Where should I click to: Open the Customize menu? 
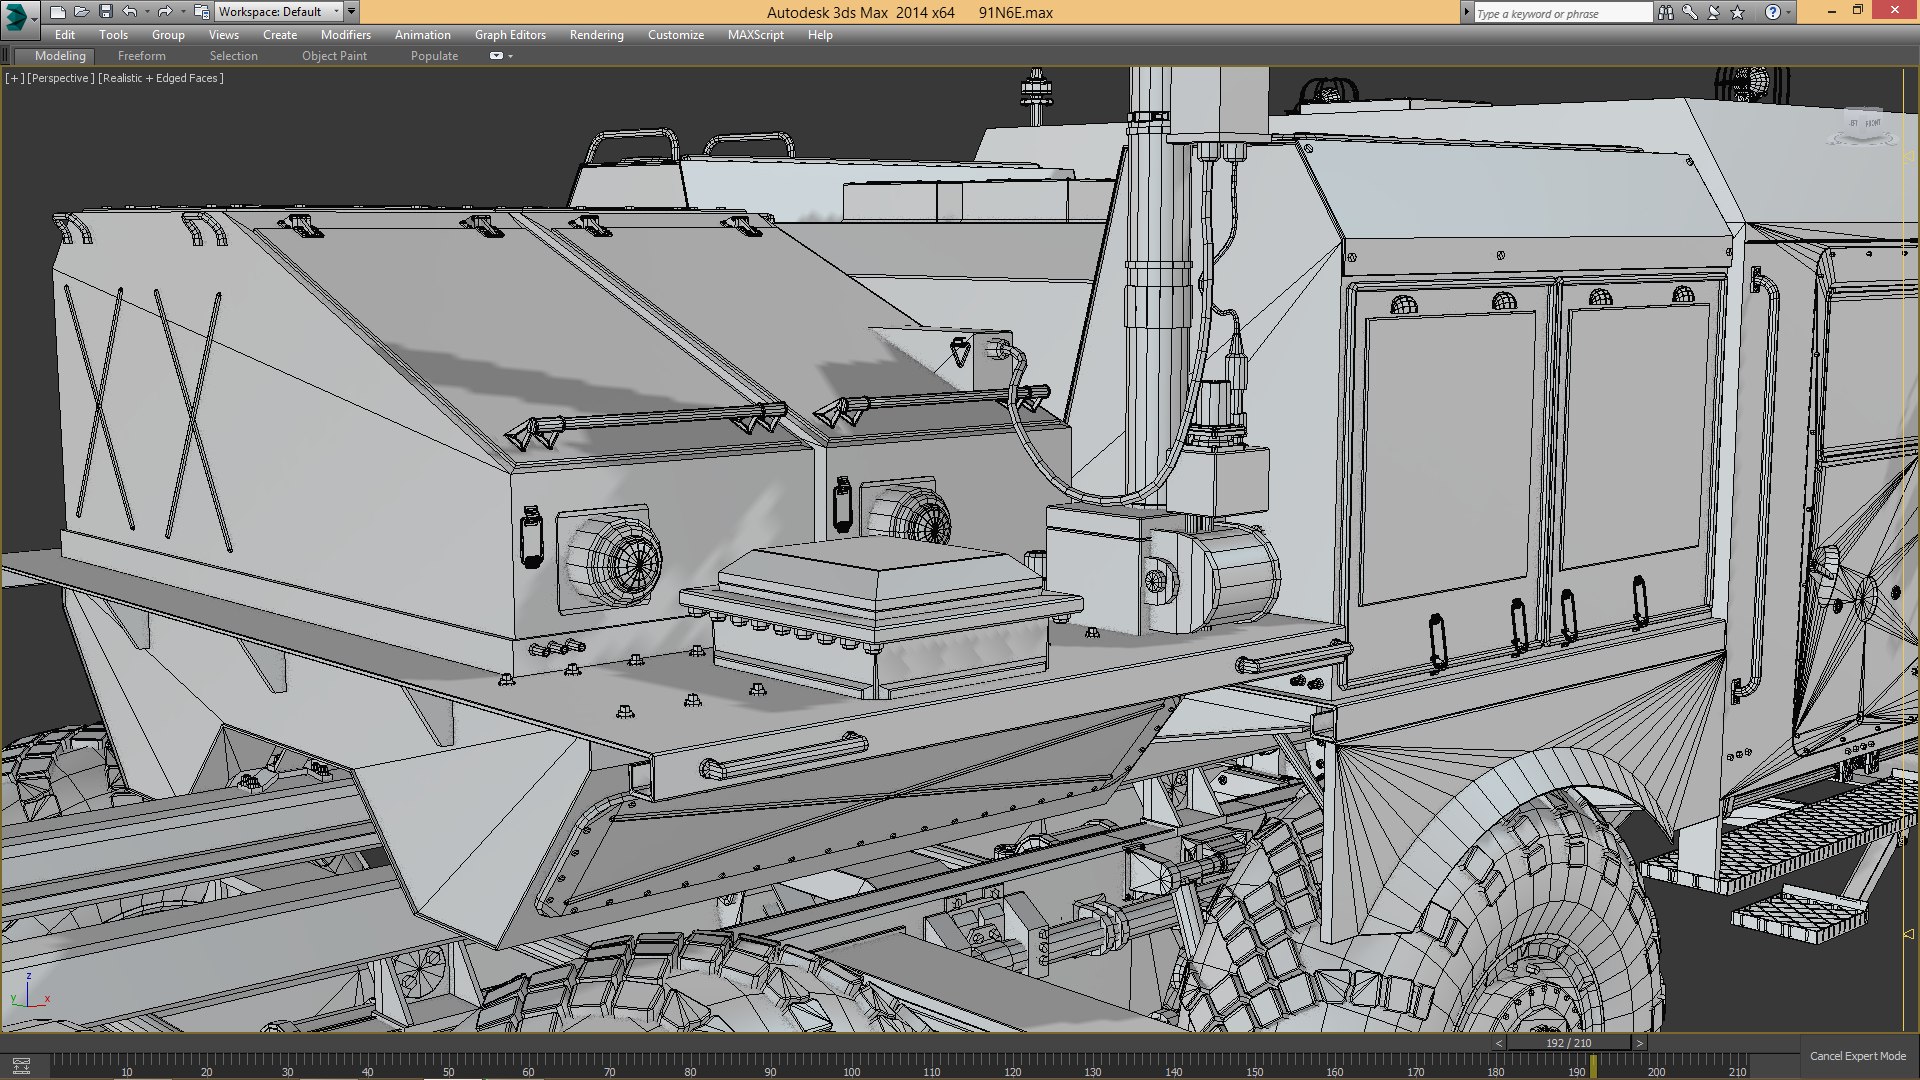676,35
